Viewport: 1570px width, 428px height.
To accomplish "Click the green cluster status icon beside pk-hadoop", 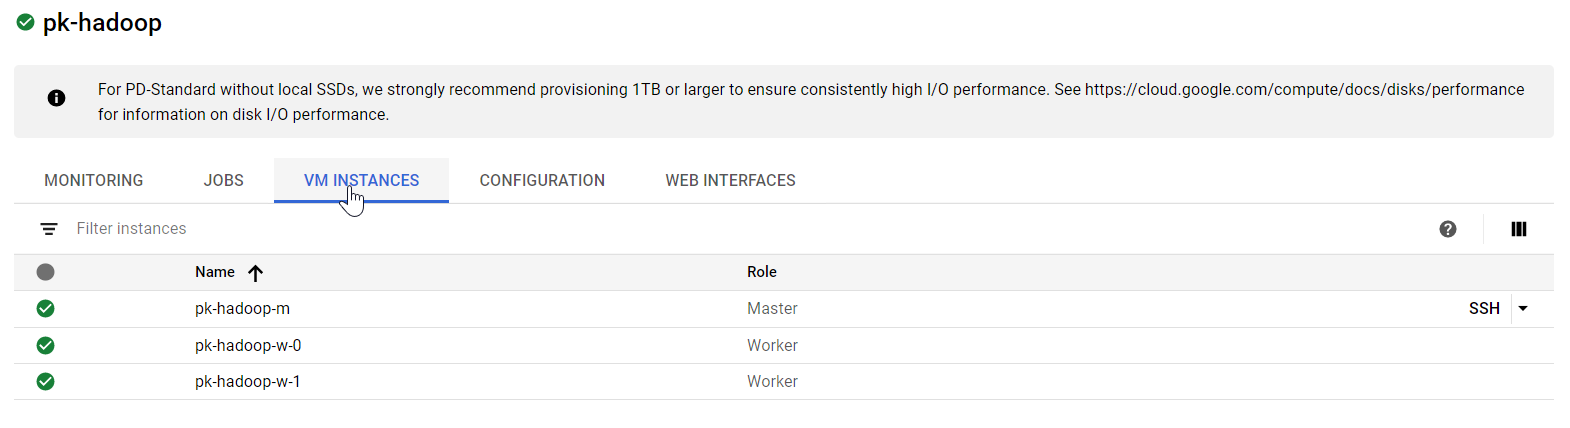I will tap(25, 22).
